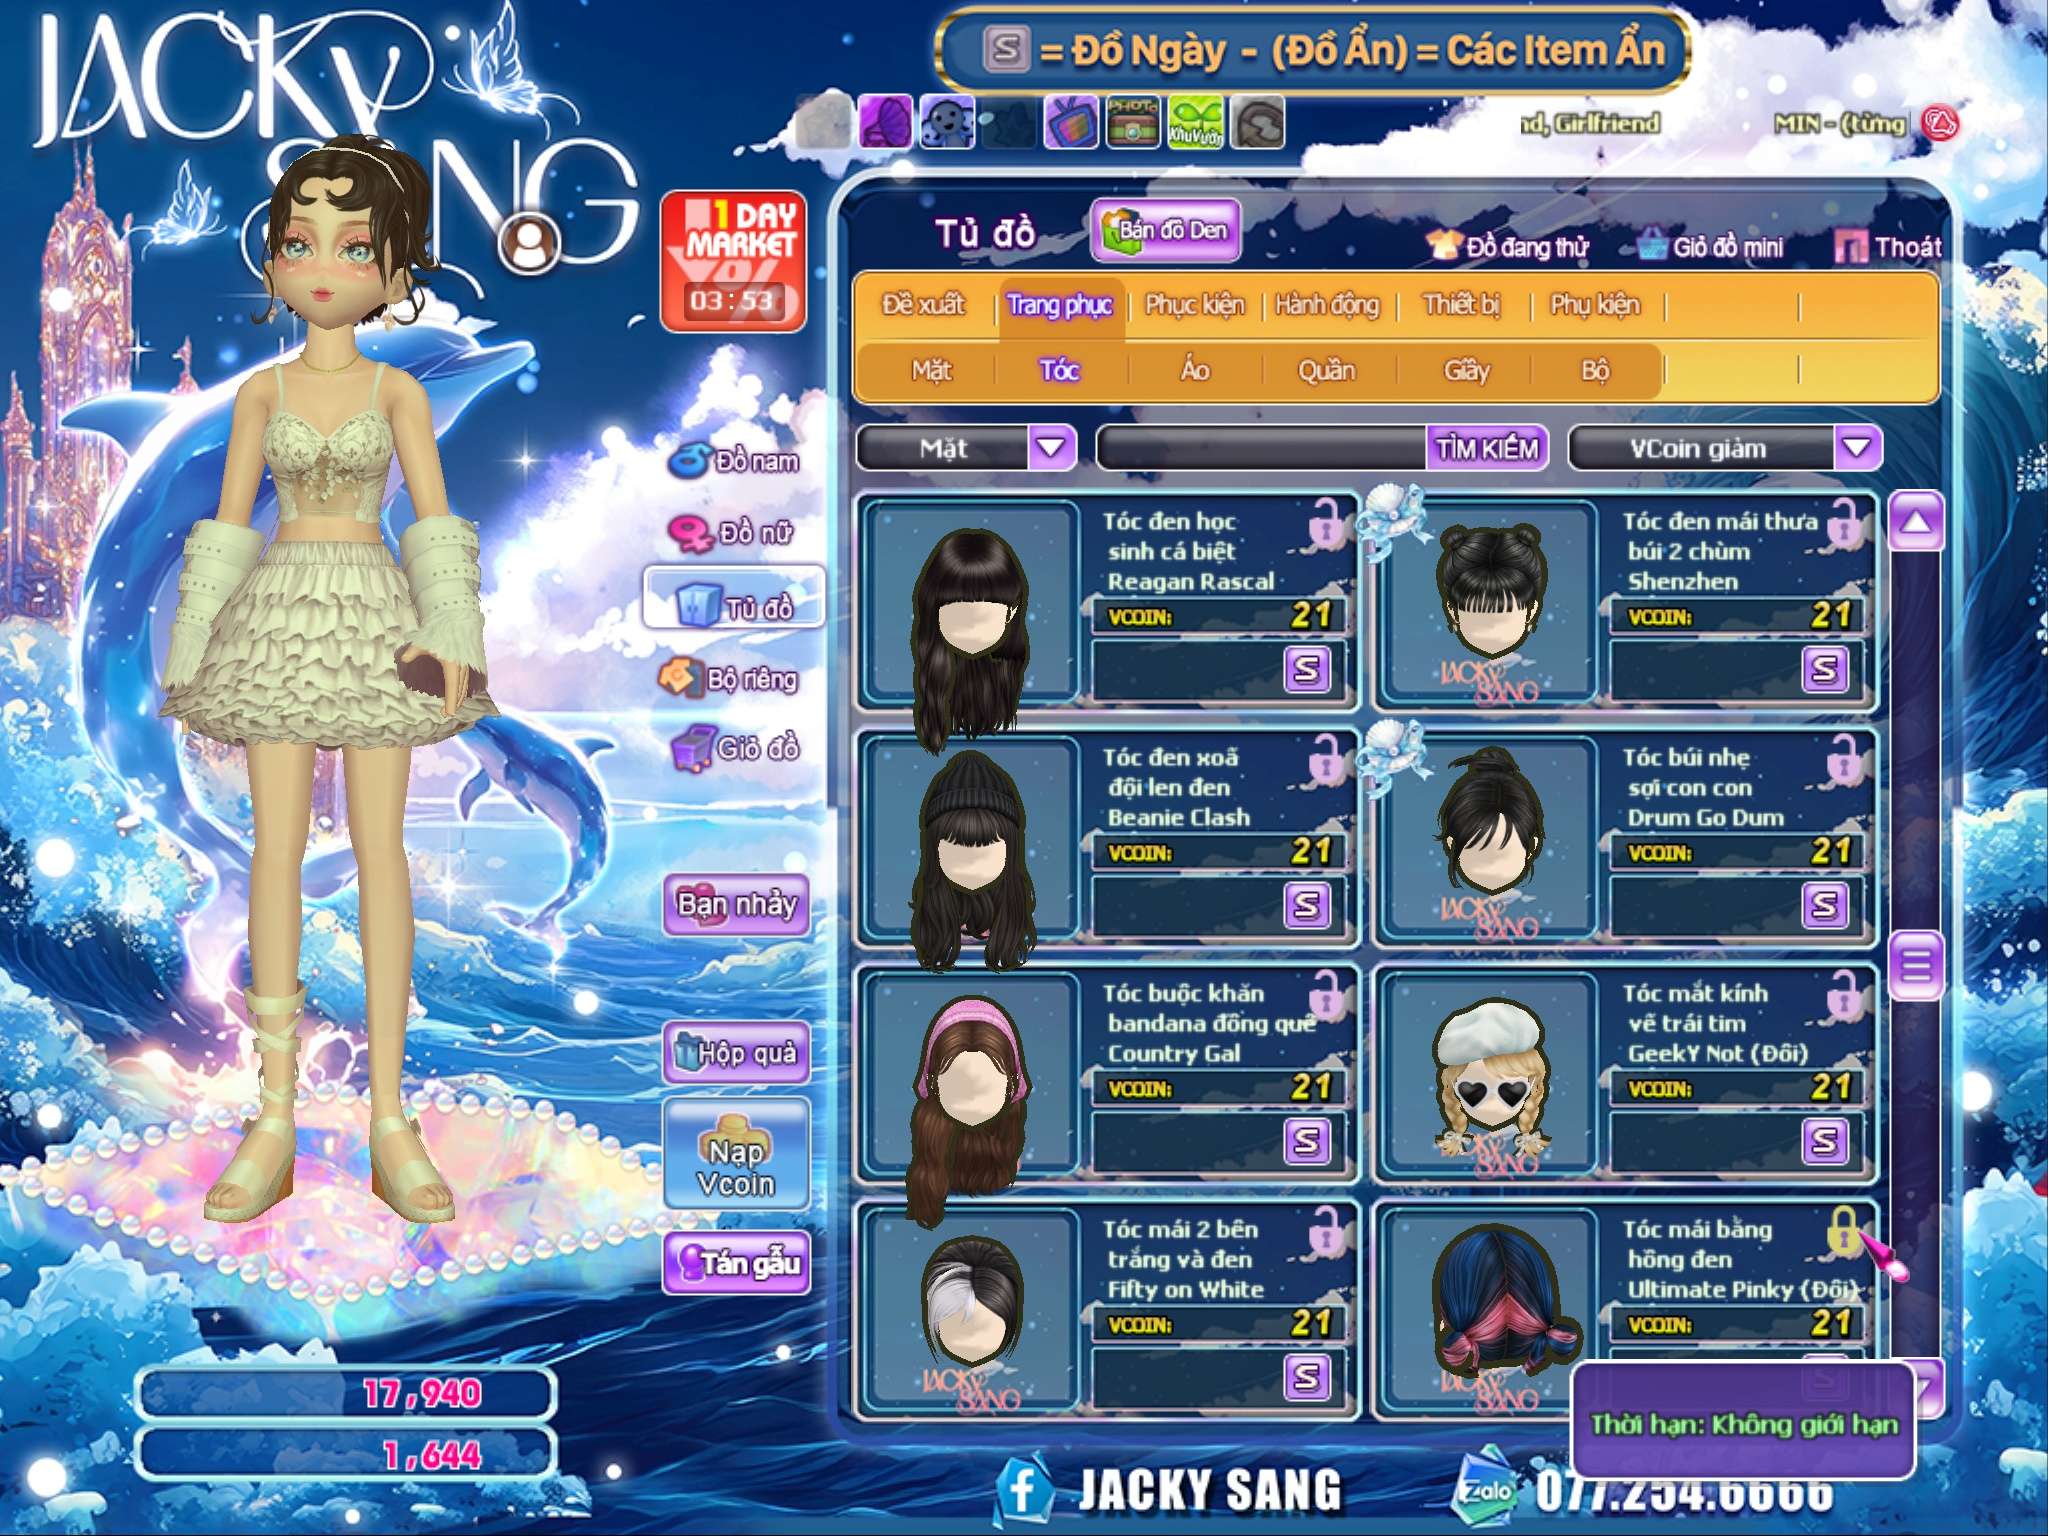The image size is (2048, 1536).
Task: Open the Thiết bị tab
Action: 1462,304
